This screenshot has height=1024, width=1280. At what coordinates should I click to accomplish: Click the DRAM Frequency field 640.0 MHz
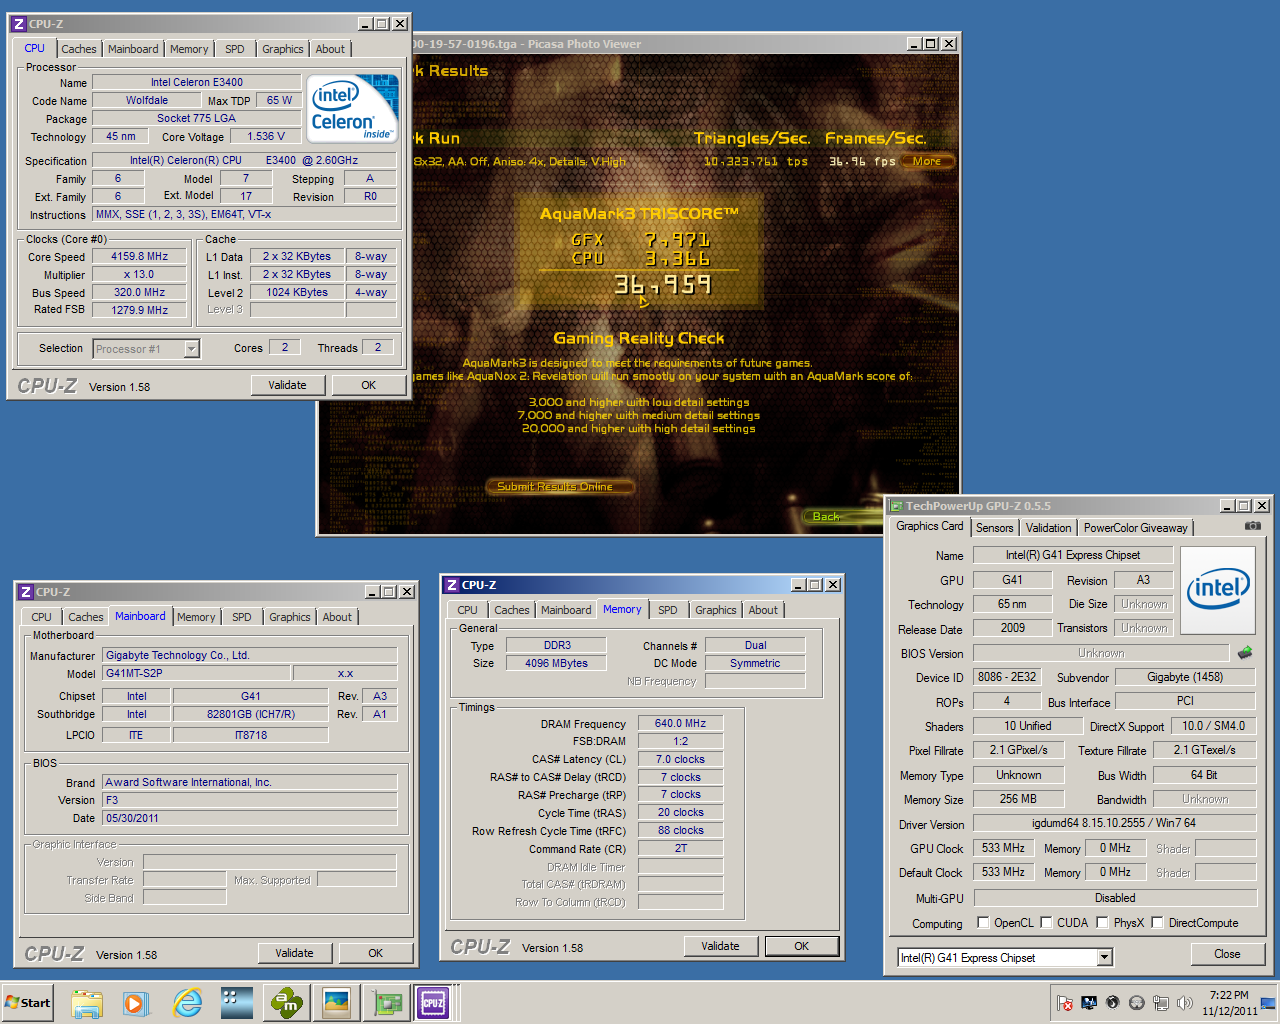(x=680, y=723)
